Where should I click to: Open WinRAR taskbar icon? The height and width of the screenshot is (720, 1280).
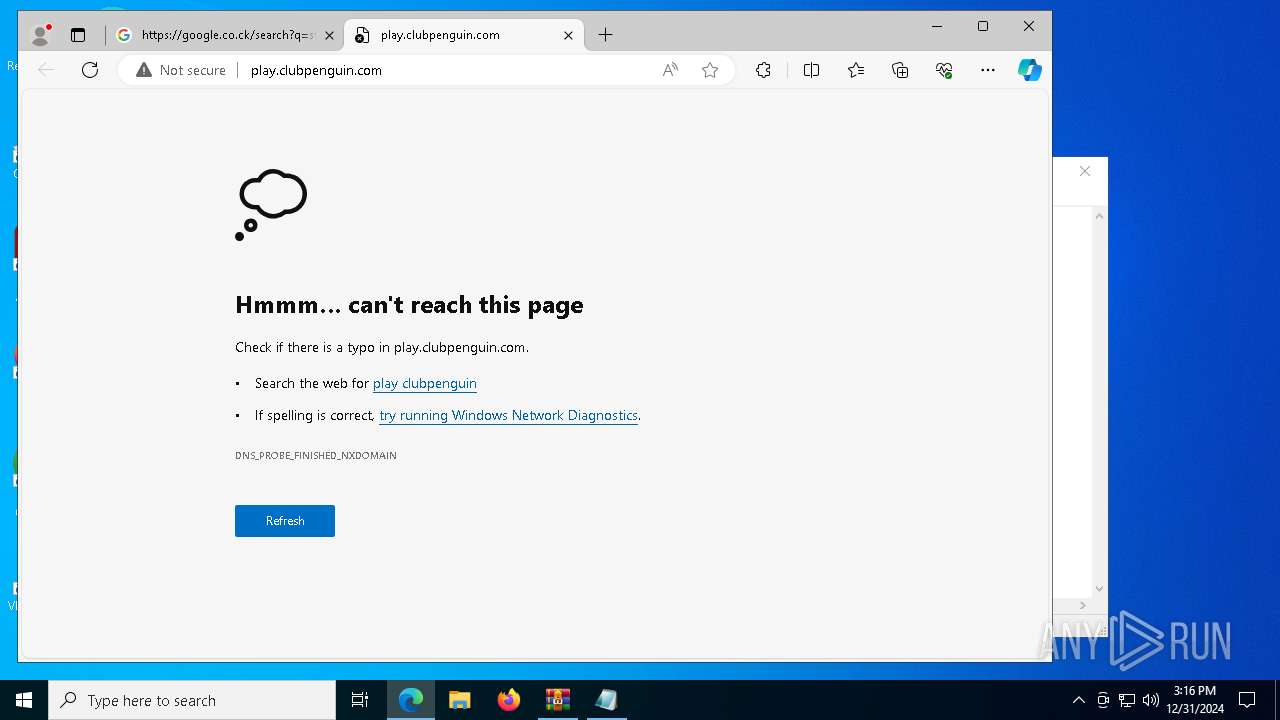click(x=558, y=700)
